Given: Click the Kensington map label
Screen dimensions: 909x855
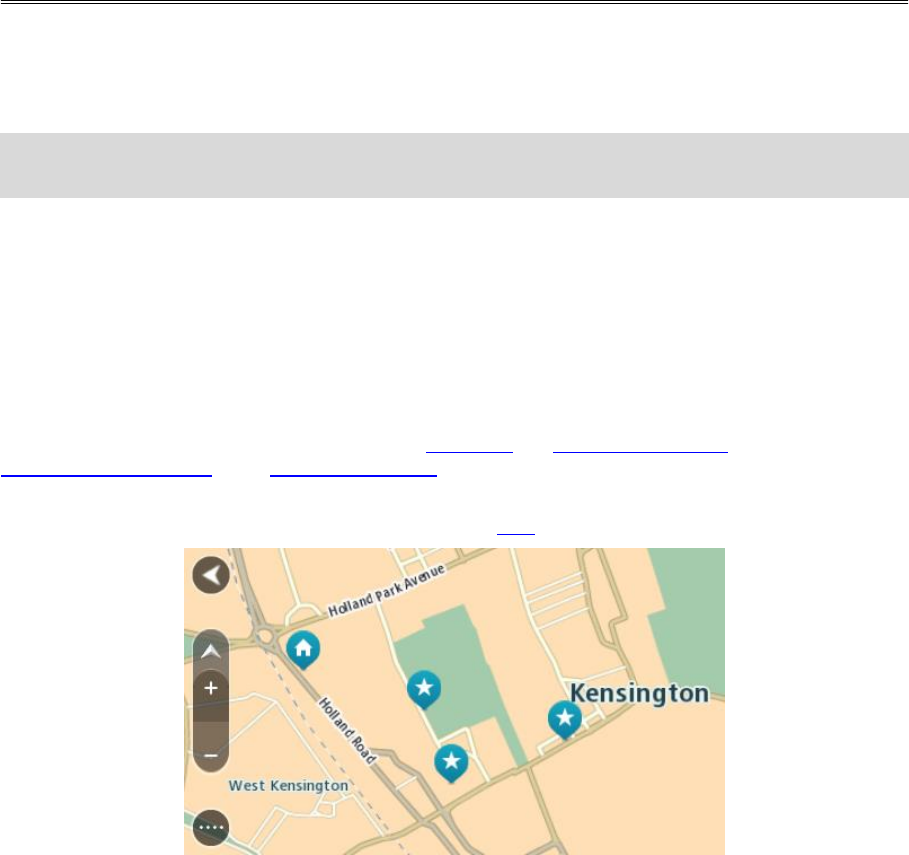Looking at the screenshot, I should click(639, 693).
